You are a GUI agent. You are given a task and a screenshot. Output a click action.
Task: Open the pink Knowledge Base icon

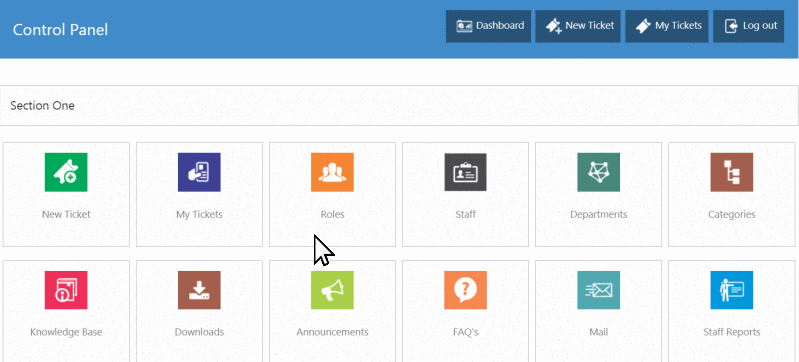click(x=66, y=290)
